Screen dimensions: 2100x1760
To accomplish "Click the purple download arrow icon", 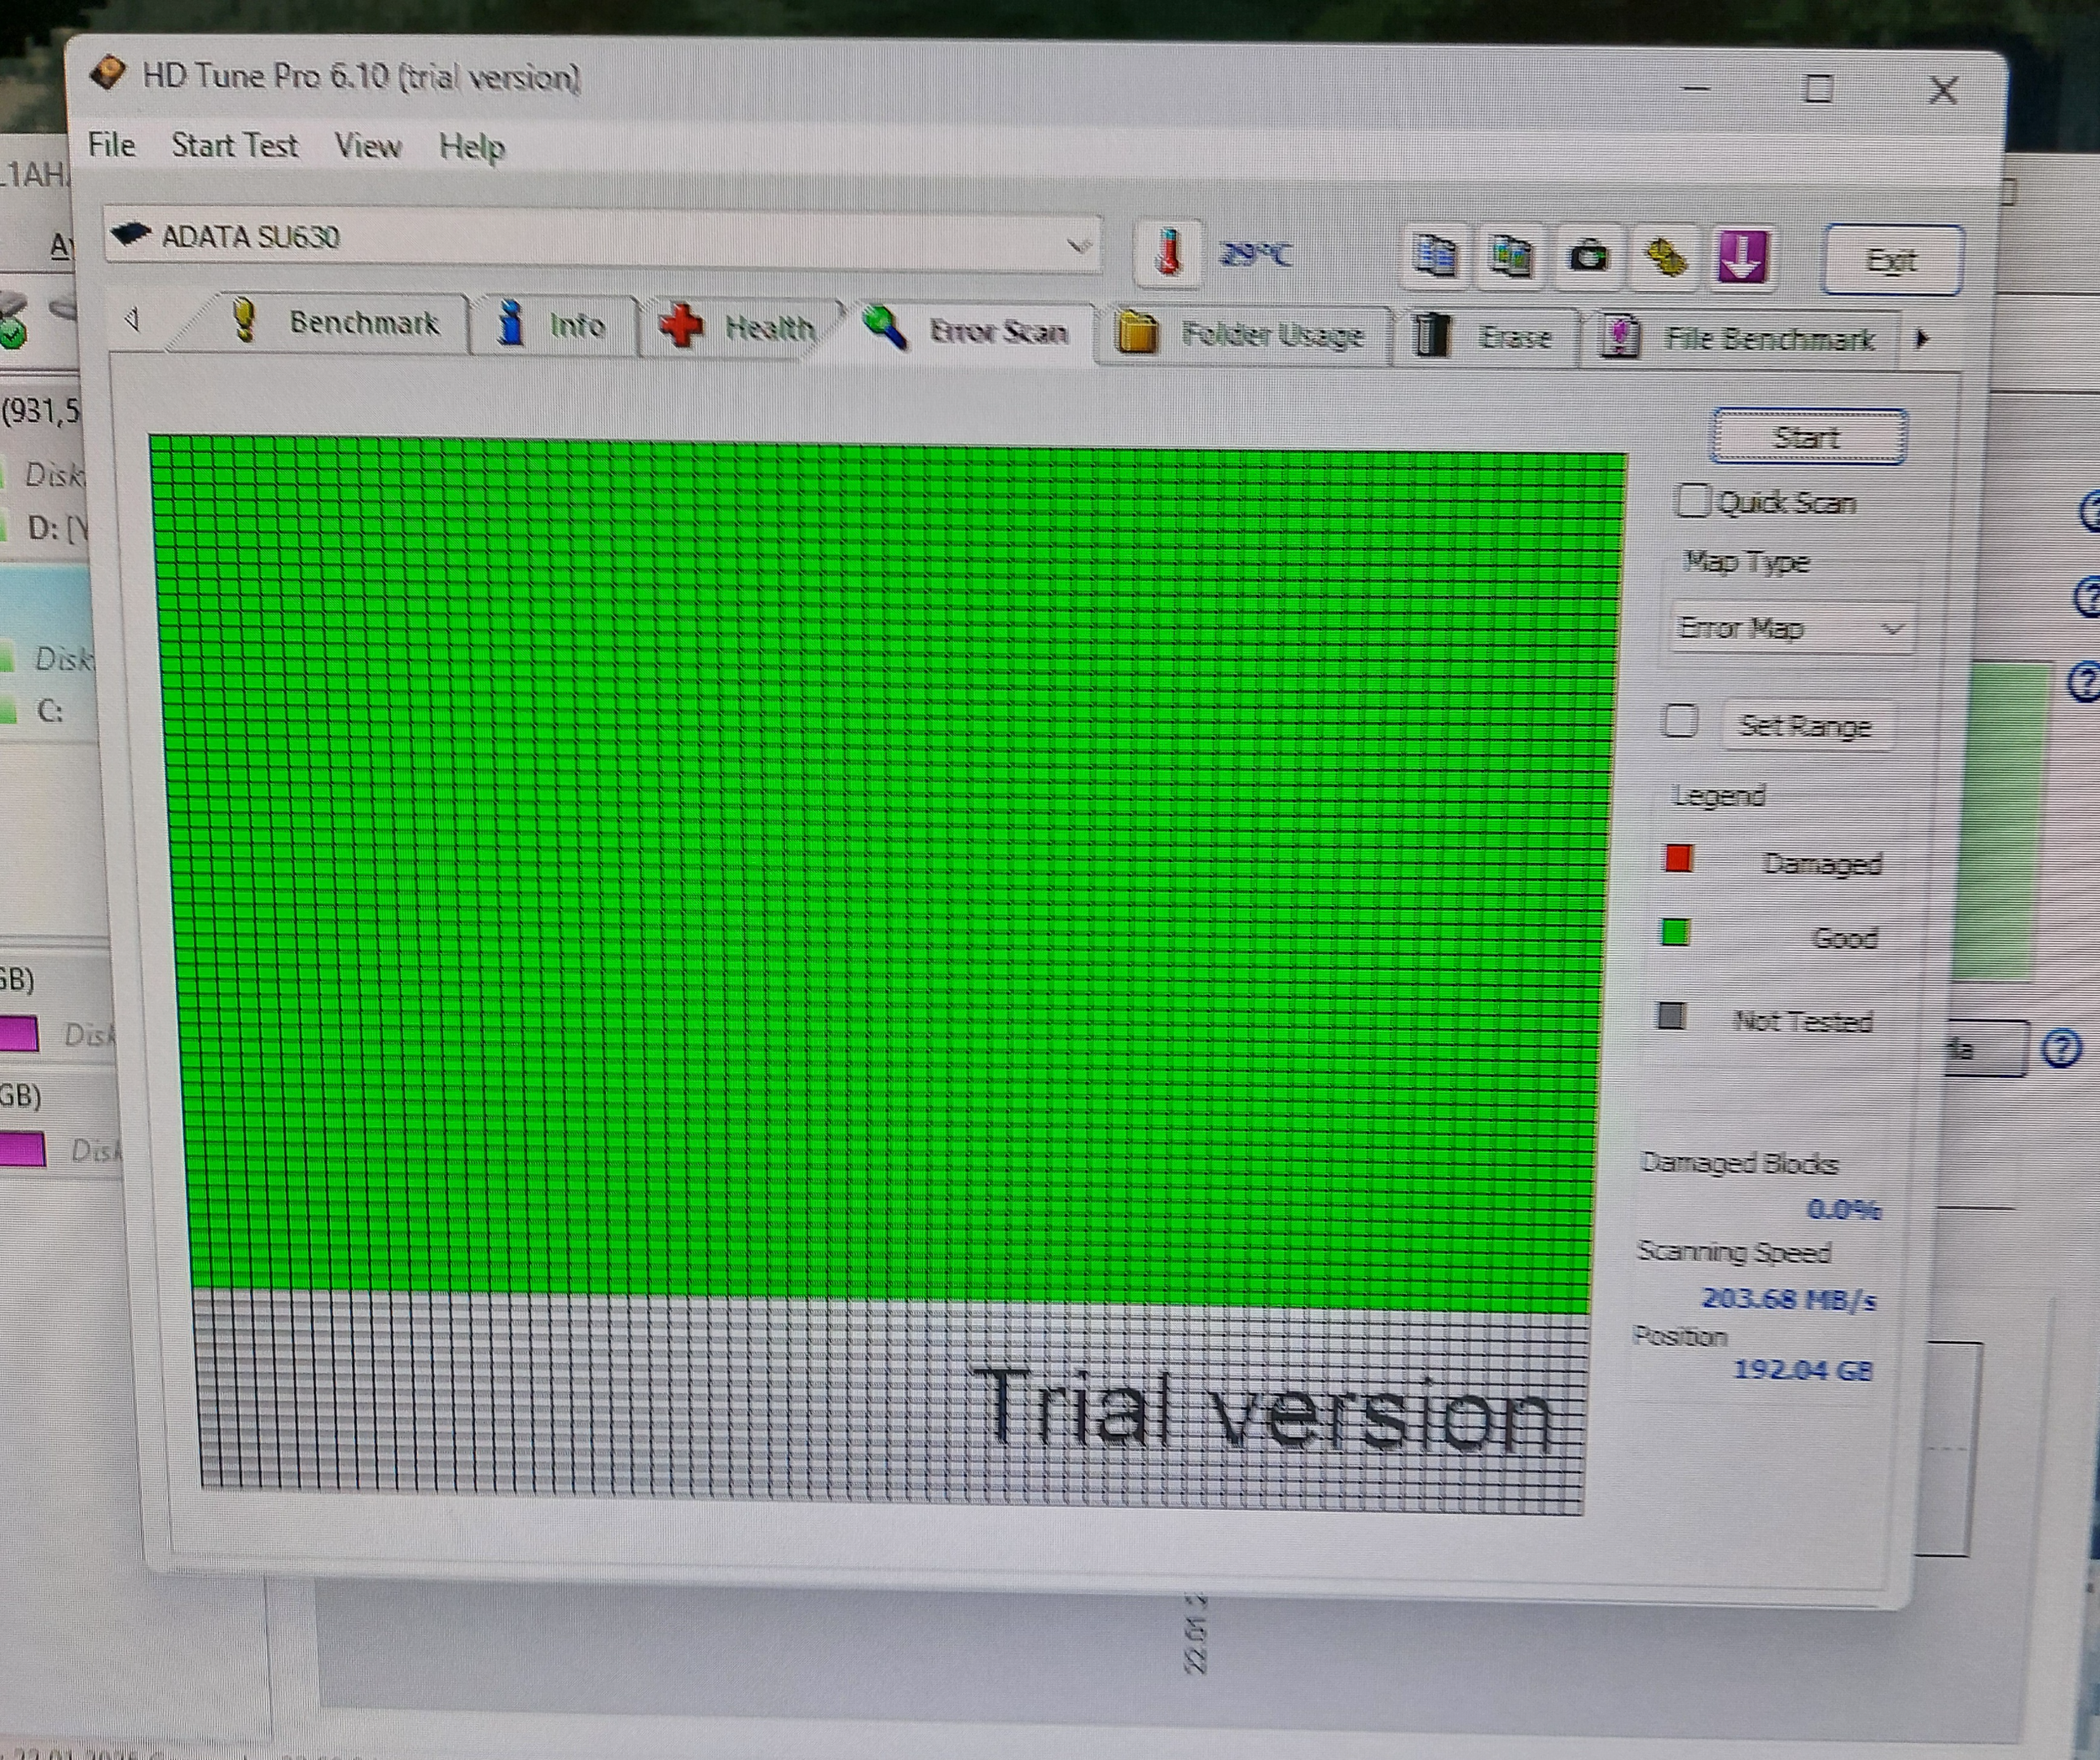I will [x=1742, y=258].
